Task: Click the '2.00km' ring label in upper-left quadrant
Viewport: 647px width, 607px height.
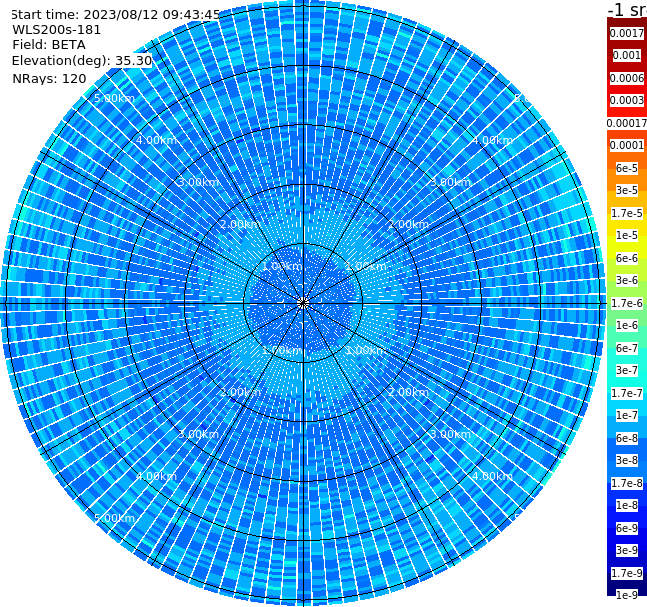Action: tap(240, 224)
